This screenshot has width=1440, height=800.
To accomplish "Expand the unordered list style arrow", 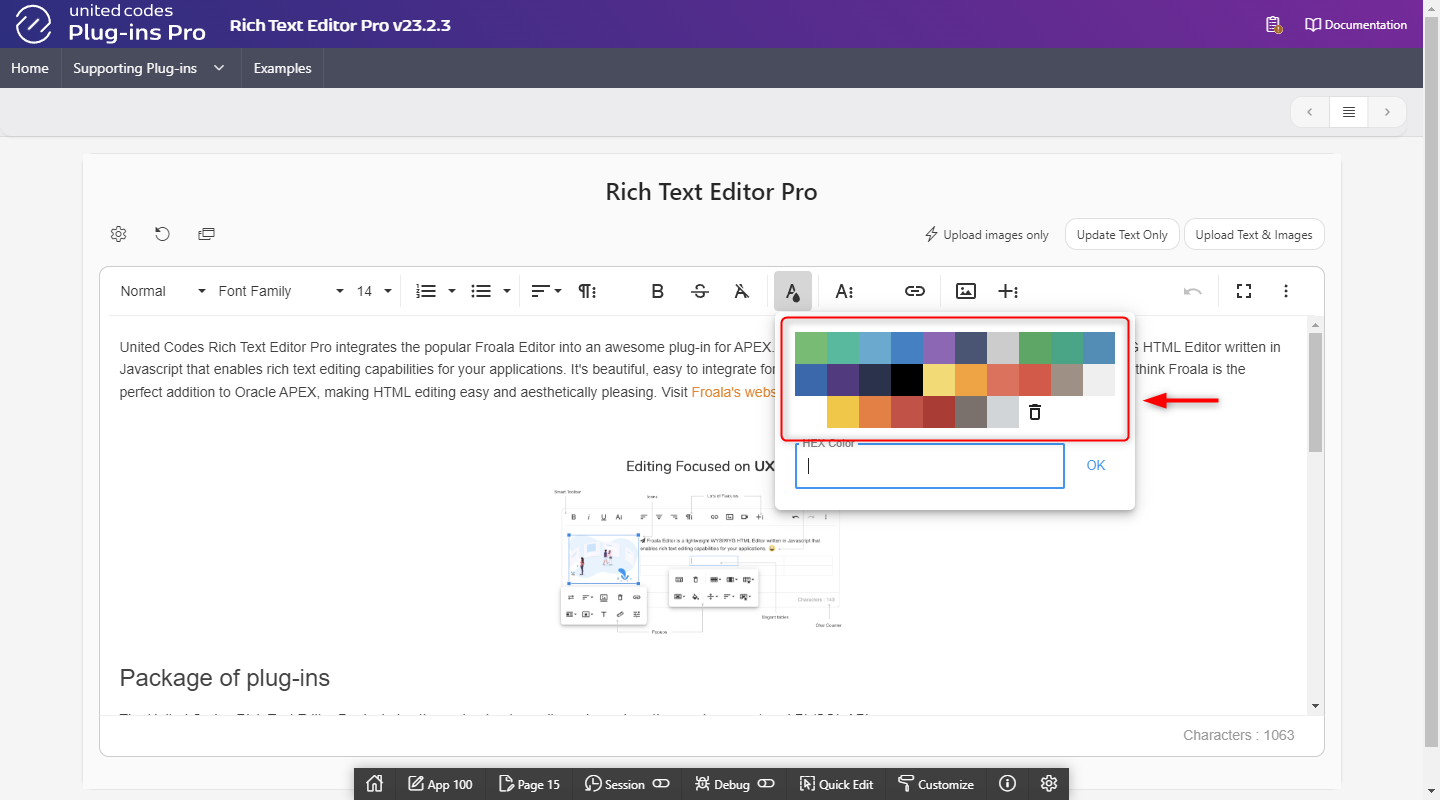I will click(x=507, y=291).
